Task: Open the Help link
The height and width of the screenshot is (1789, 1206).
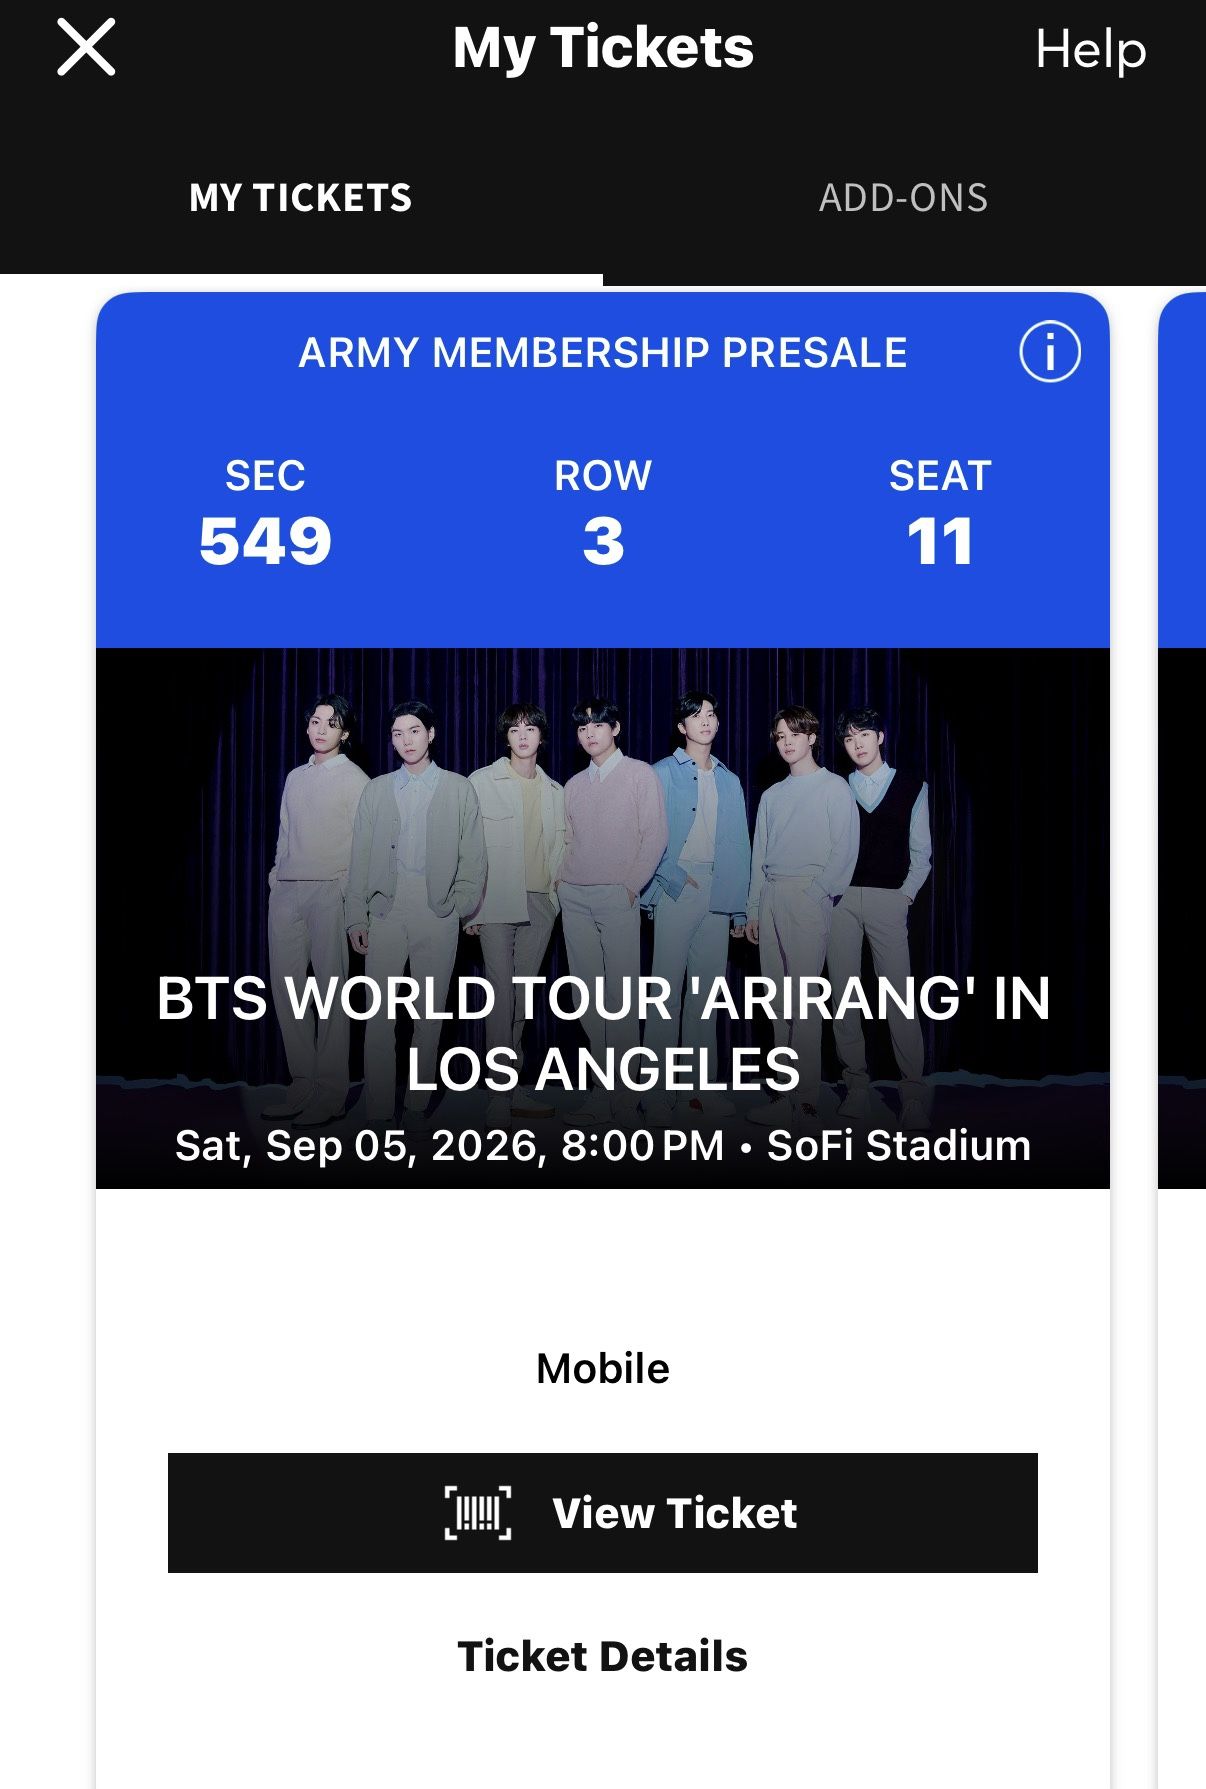Action: pos(1090,49)
